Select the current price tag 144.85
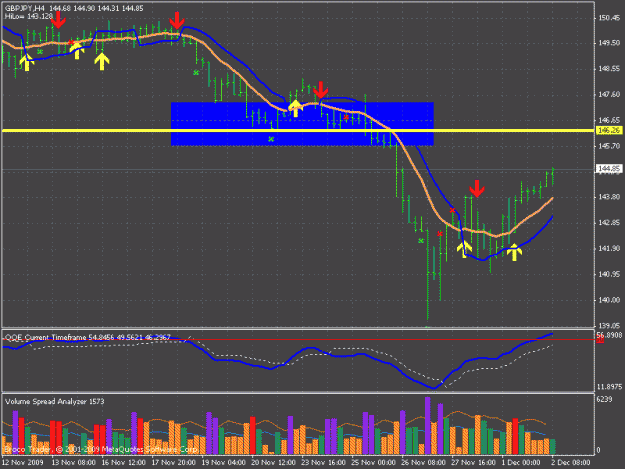This screenshot has height=469, width=625. click(x=609, y=169)
